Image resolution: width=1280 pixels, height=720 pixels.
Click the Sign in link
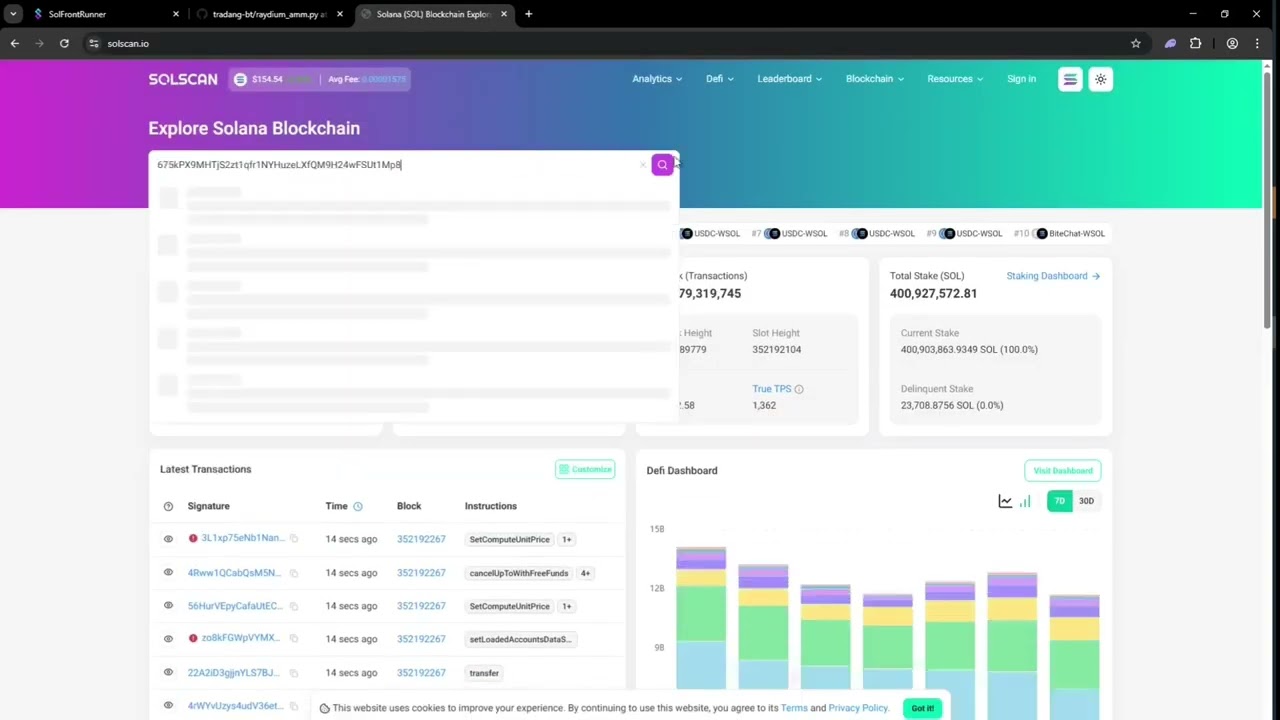1021,79
